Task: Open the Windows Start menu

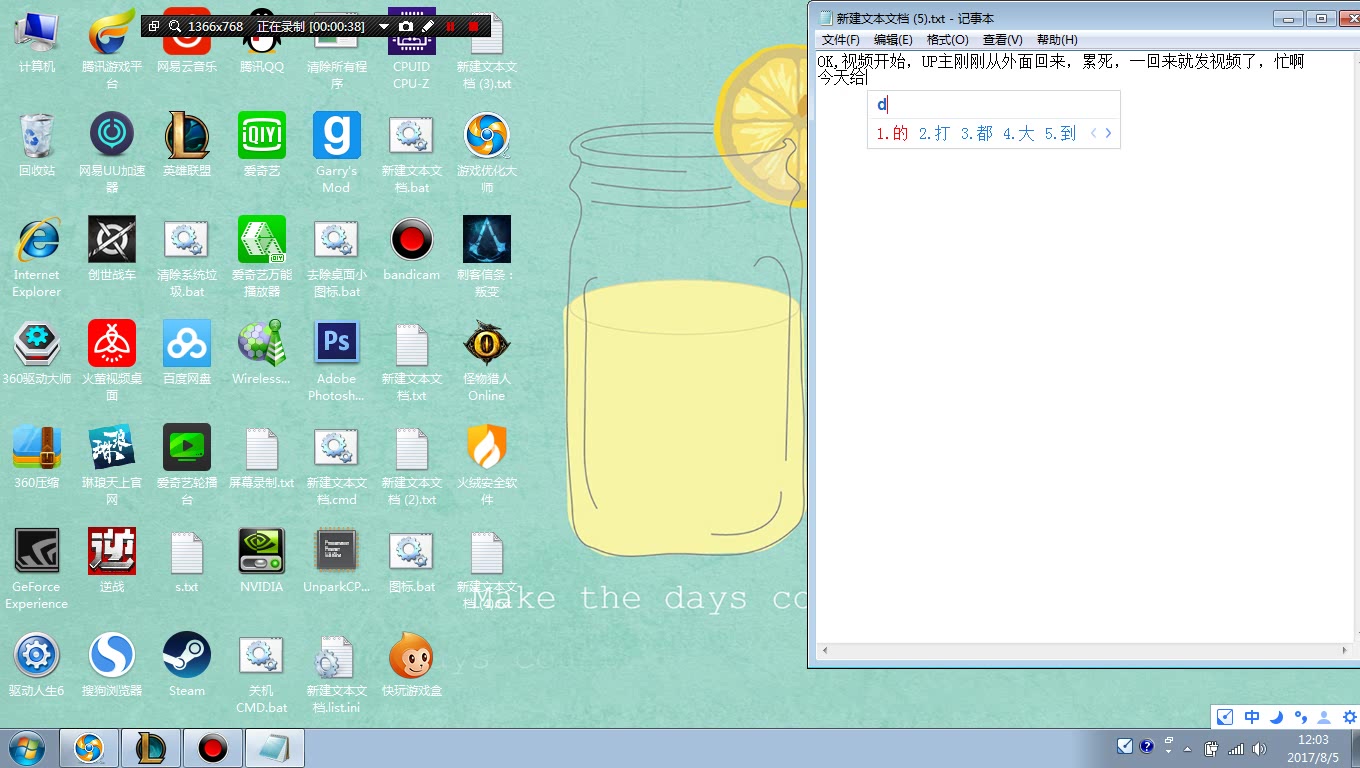Action: pyautogui.click(x=27, y=748)
